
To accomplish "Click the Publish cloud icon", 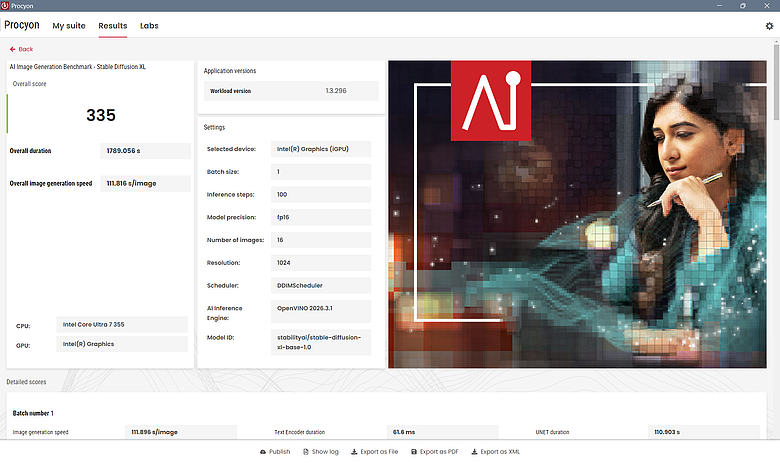I will pos(263,452).
